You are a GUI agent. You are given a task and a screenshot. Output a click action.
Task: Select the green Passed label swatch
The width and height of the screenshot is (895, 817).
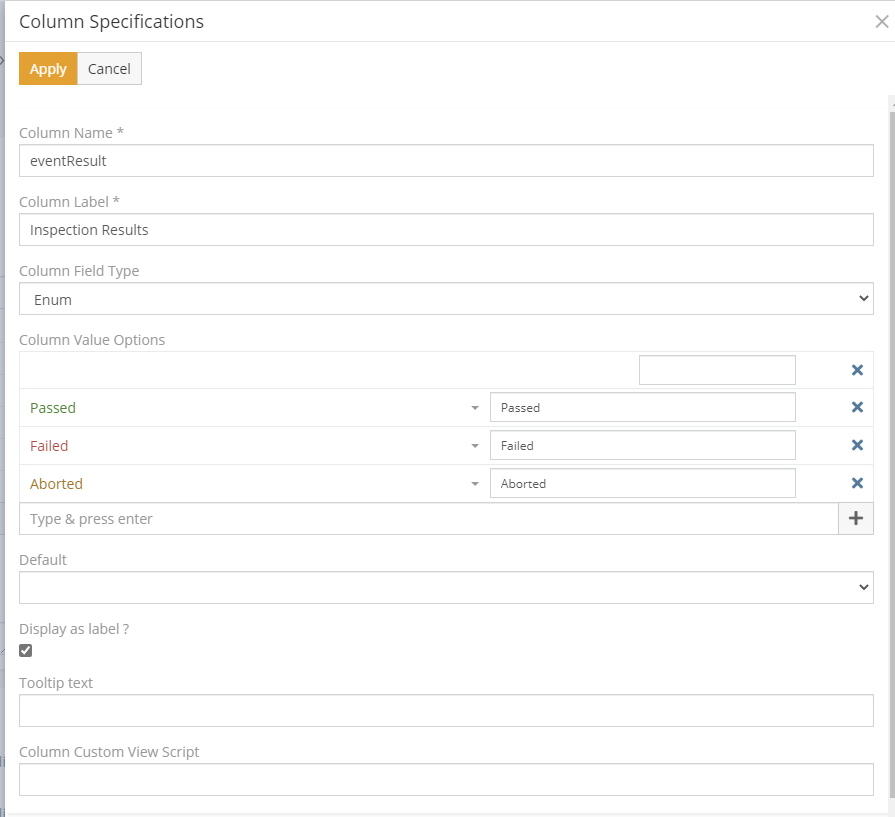coord(53,408)
